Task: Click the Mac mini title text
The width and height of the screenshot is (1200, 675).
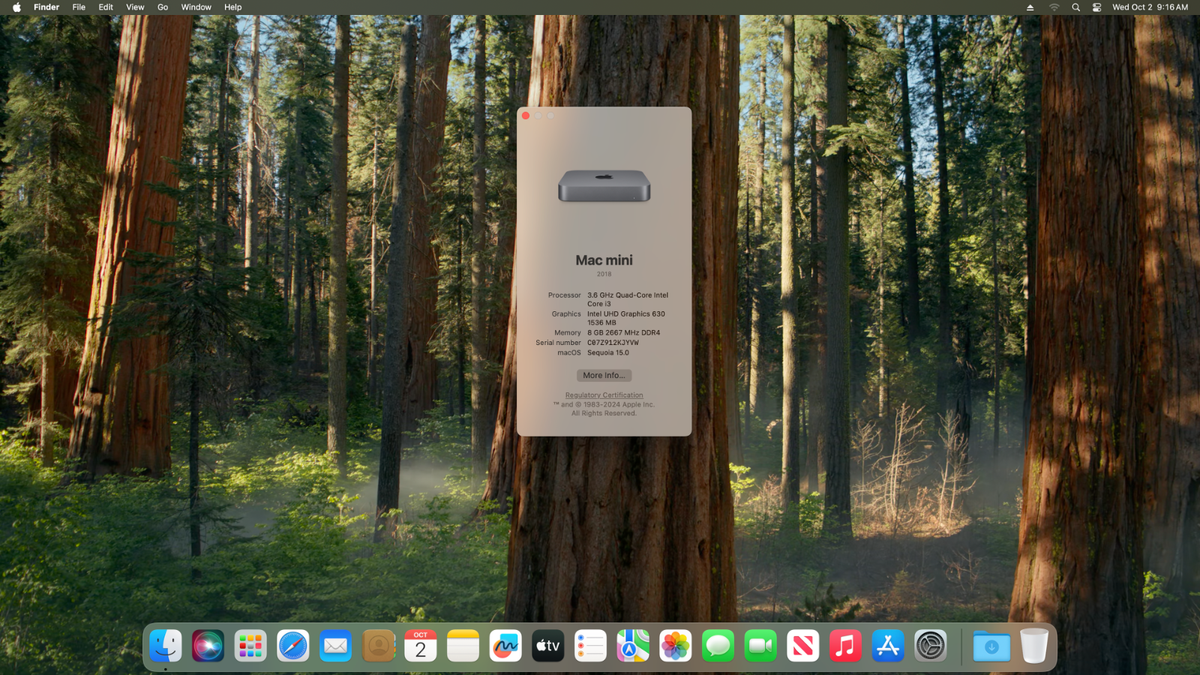Action: pyautogui.click(x=604, y=260)
